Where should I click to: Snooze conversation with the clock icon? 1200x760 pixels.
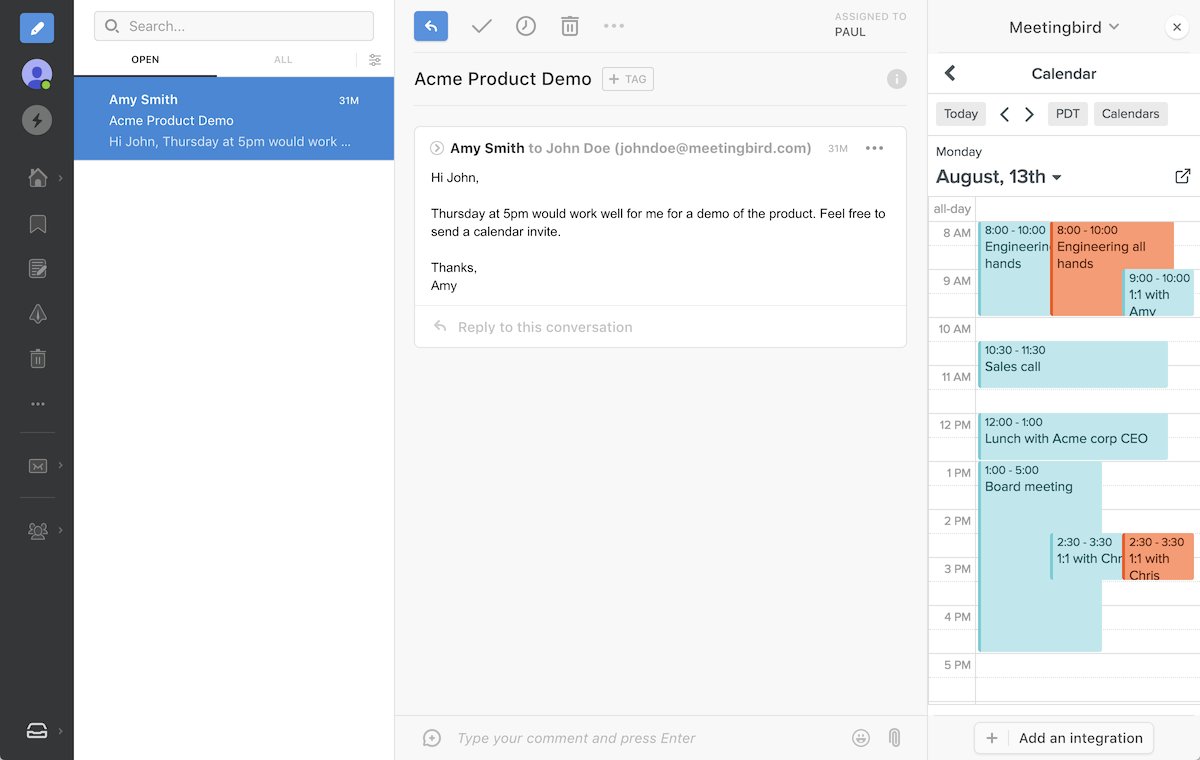[x=526, y=27]
